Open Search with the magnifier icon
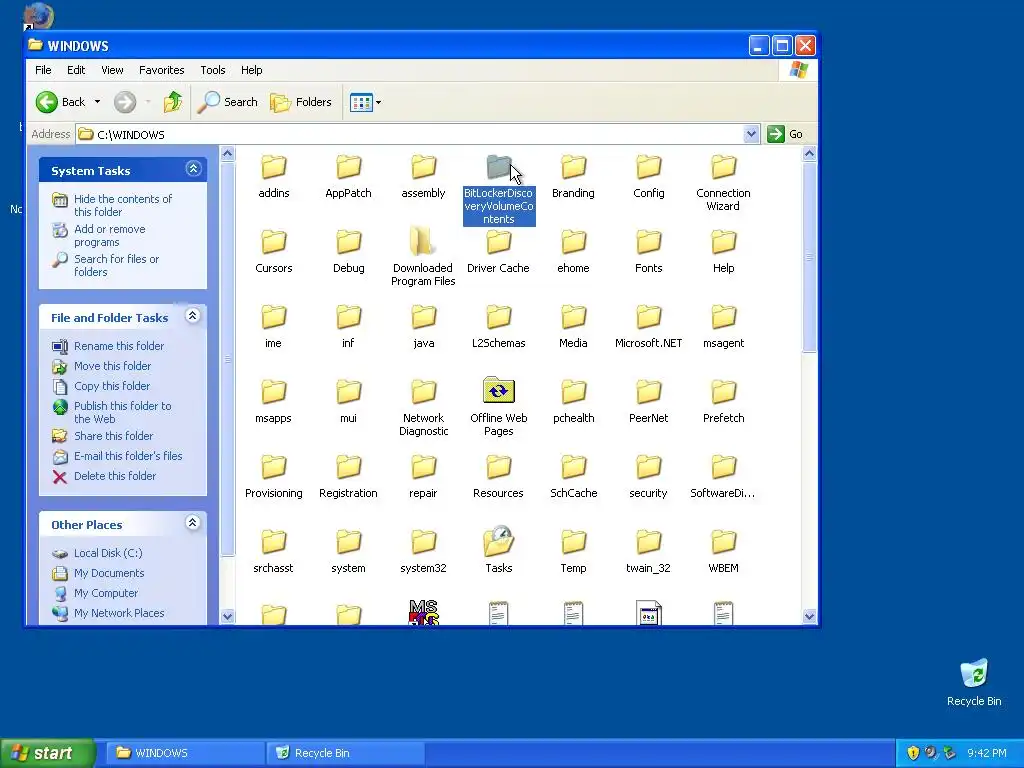The height and width of the screenshot is (768, 1024). click(x=228, y=102)
